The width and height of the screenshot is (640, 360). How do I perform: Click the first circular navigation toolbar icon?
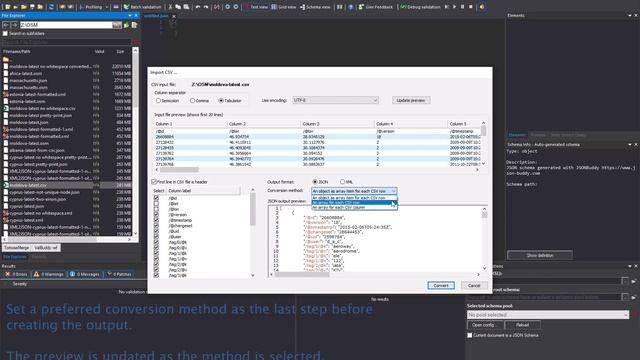[x=227, y=7]
